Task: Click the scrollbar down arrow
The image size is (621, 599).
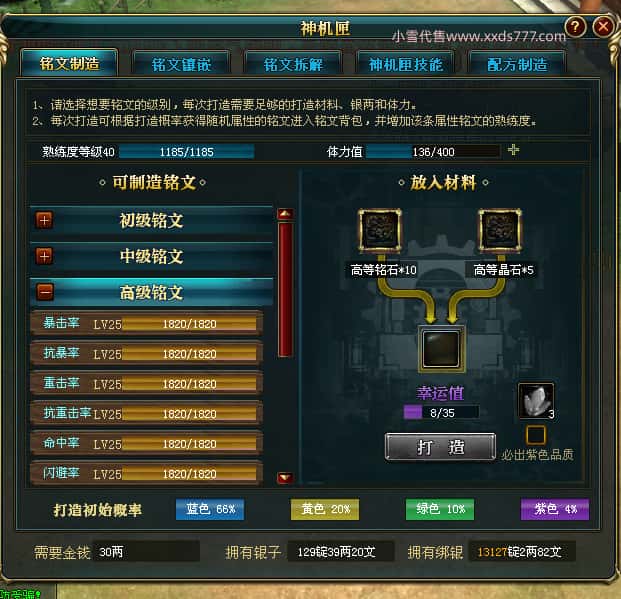Action: 286,477
